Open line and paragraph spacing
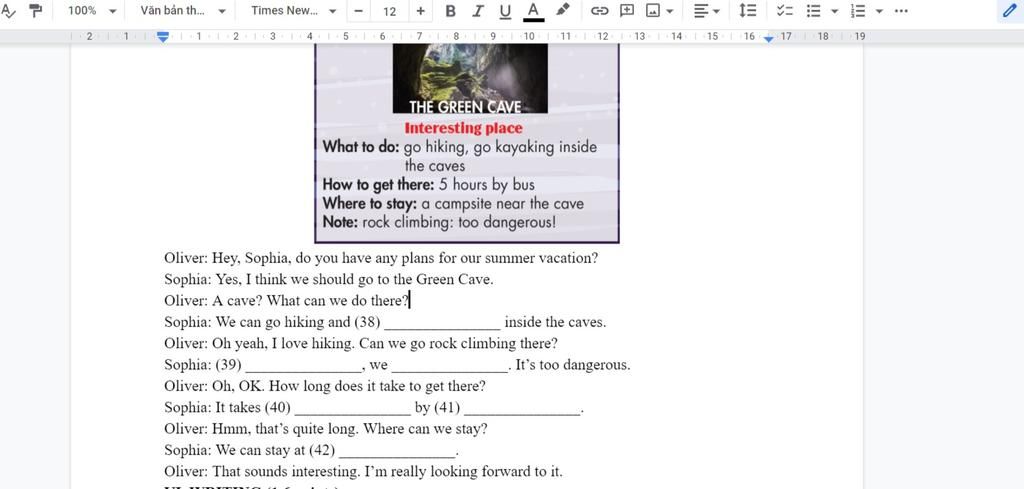Image resolution: width=1024 pixels, height=489 pixels. pos(748,11)
